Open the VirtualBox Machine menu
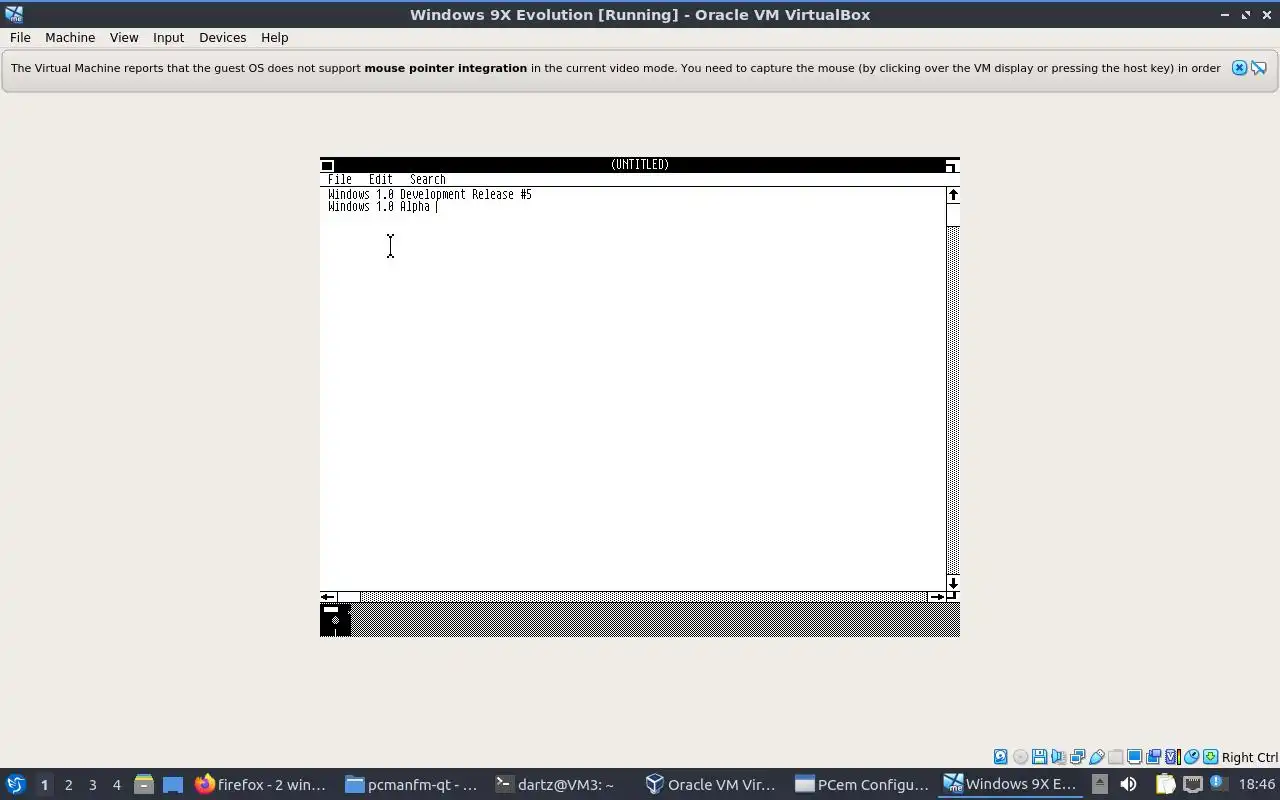 click(70, 37)
